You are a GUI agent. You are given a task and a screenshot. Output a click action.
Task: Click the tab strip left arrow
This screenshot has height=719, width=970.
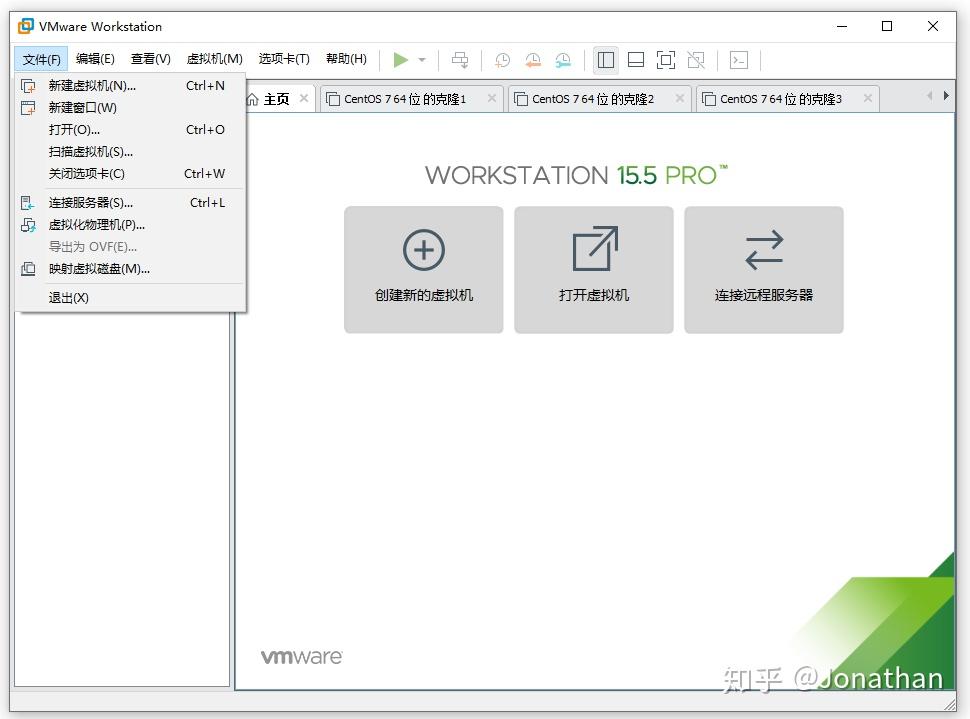click(x=930, y=95)
